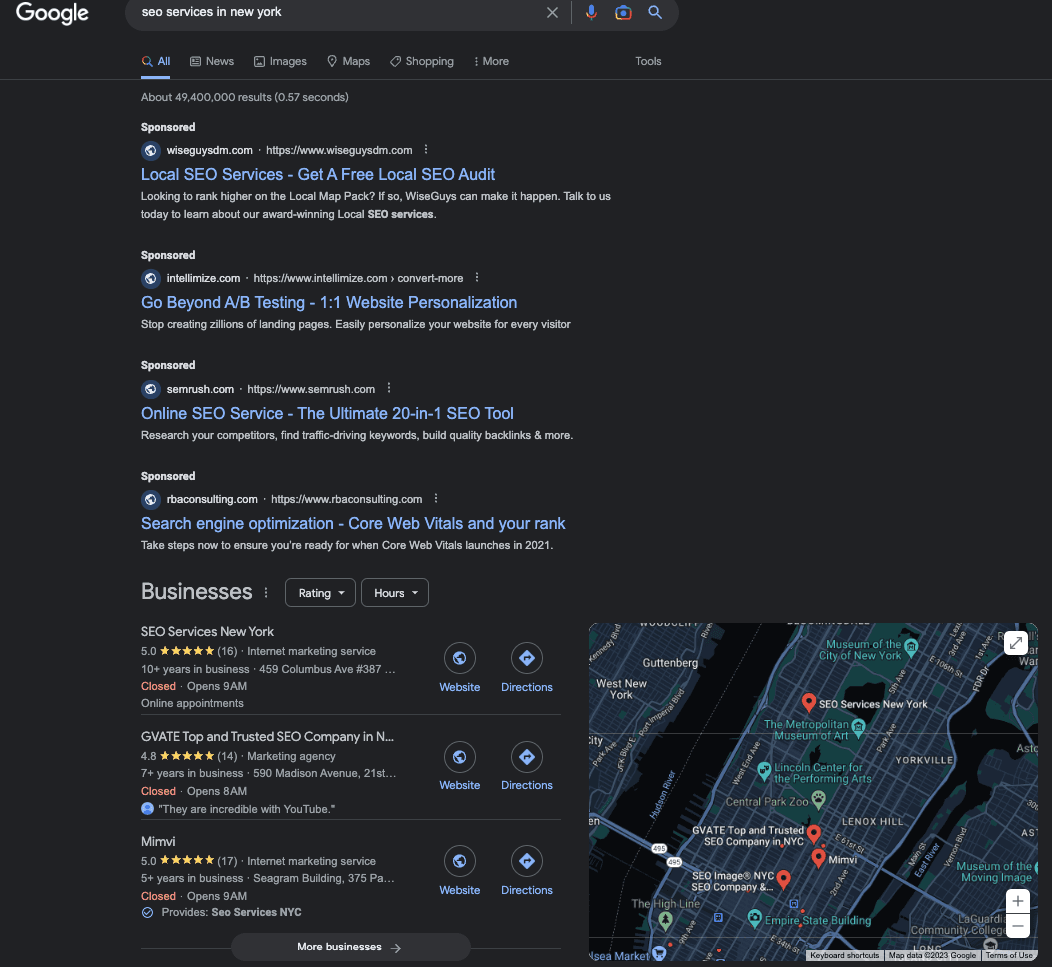Screen dimensions: 1052x967
Task: Open GVATE Top and Trusted SEO Company listing
Action: point(267,737)
